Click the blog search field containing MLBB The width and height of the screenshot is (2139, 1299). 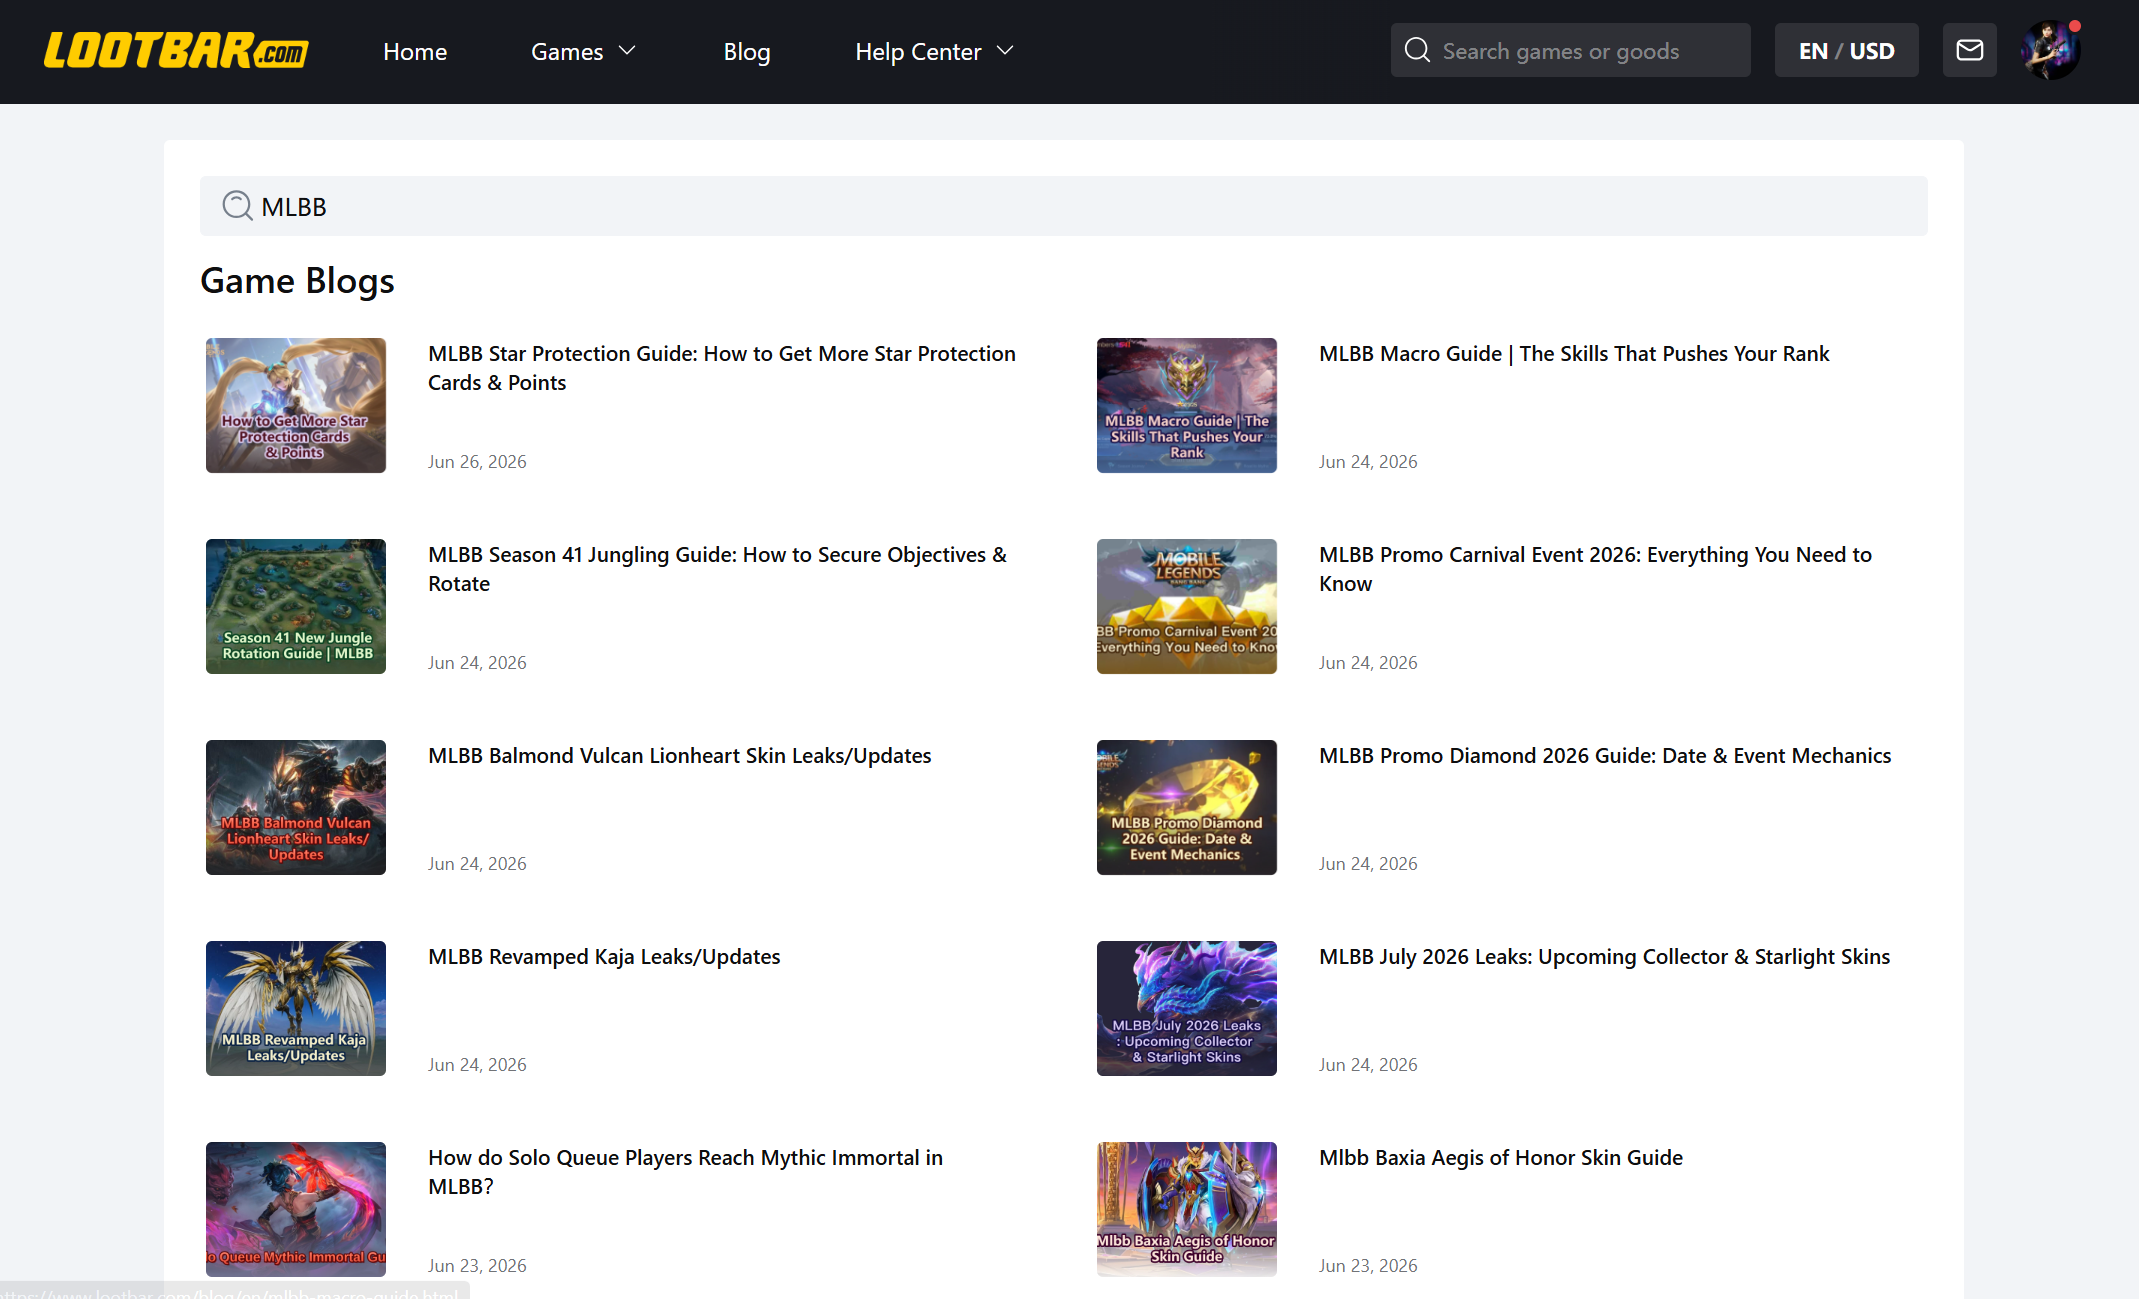[1063, 206]
